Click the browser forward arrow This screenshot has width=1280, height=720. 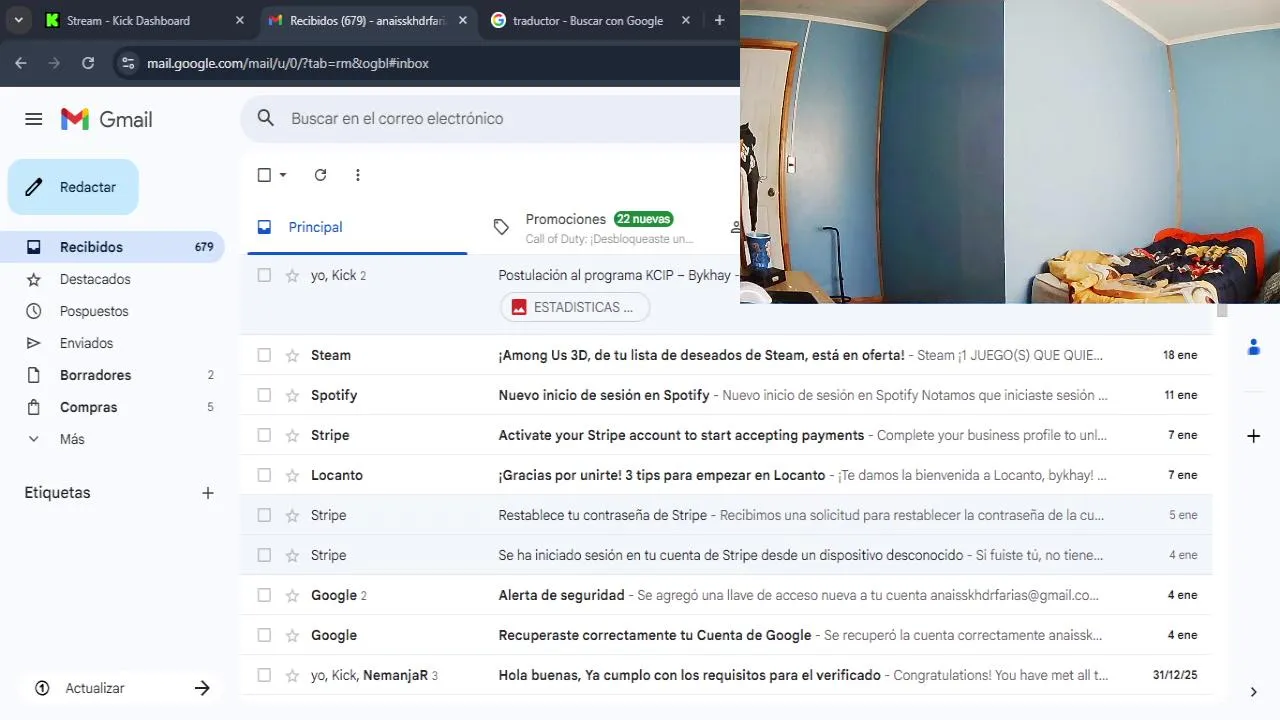[54, 63]
